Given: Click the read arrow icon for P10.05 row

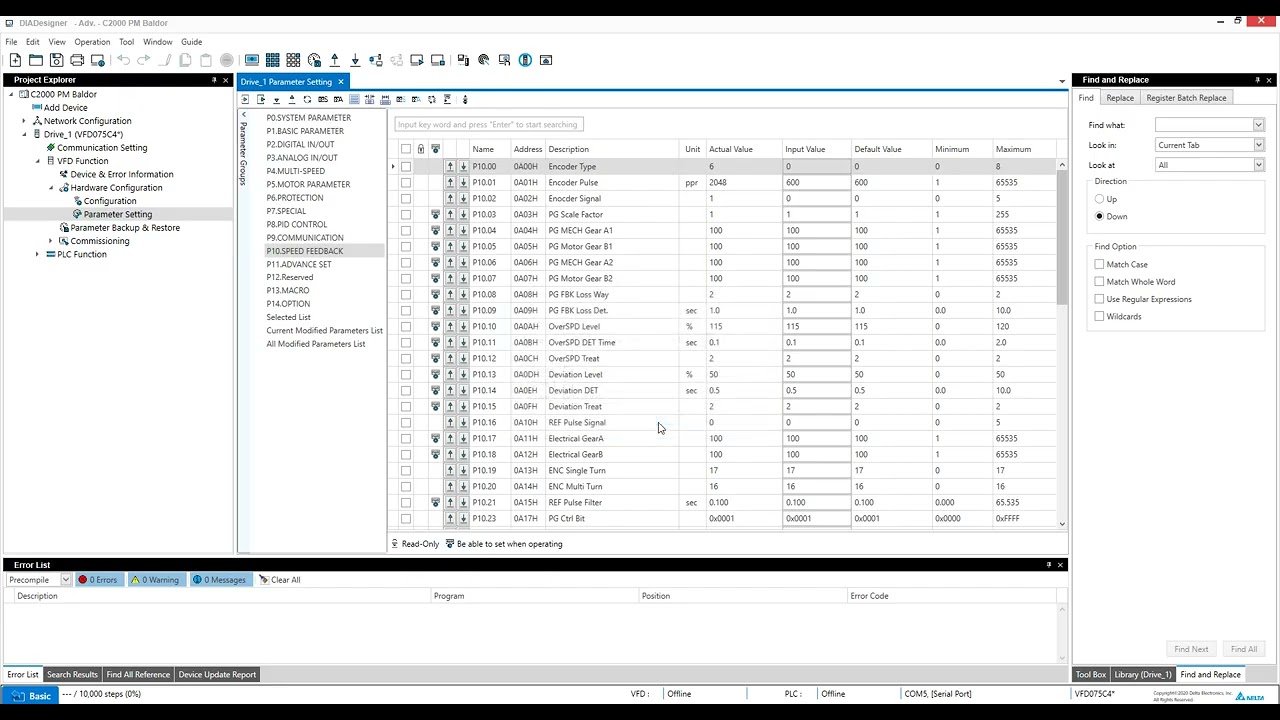Looking at the screenshot, I should (450, 246).
